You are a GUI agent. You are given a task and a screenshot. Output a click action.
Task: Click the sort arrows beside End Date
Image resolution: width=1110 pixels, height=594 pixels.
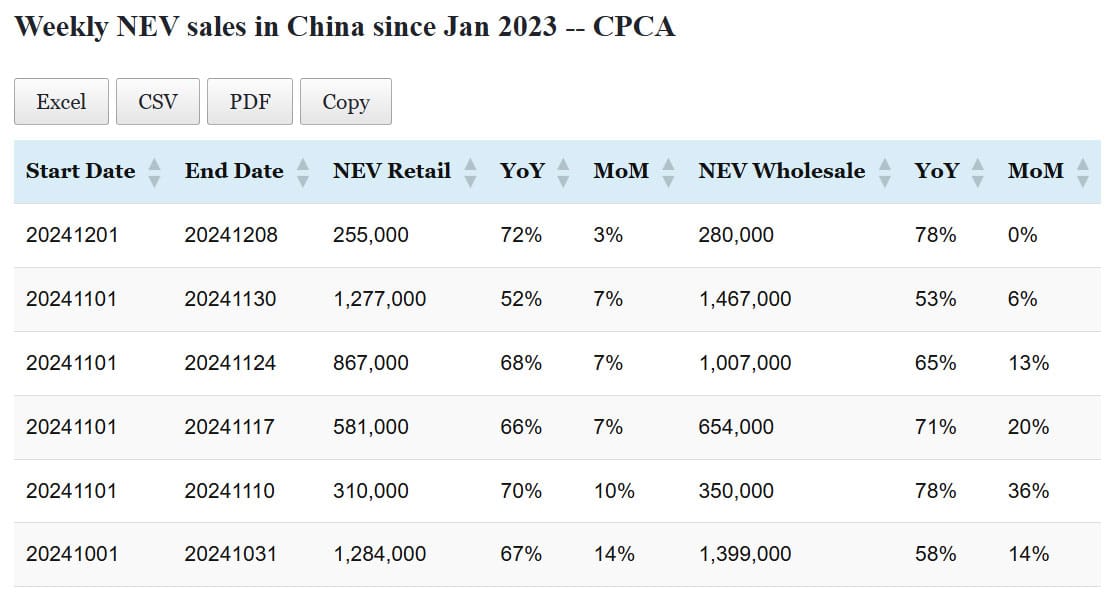(x=303, y=172)
